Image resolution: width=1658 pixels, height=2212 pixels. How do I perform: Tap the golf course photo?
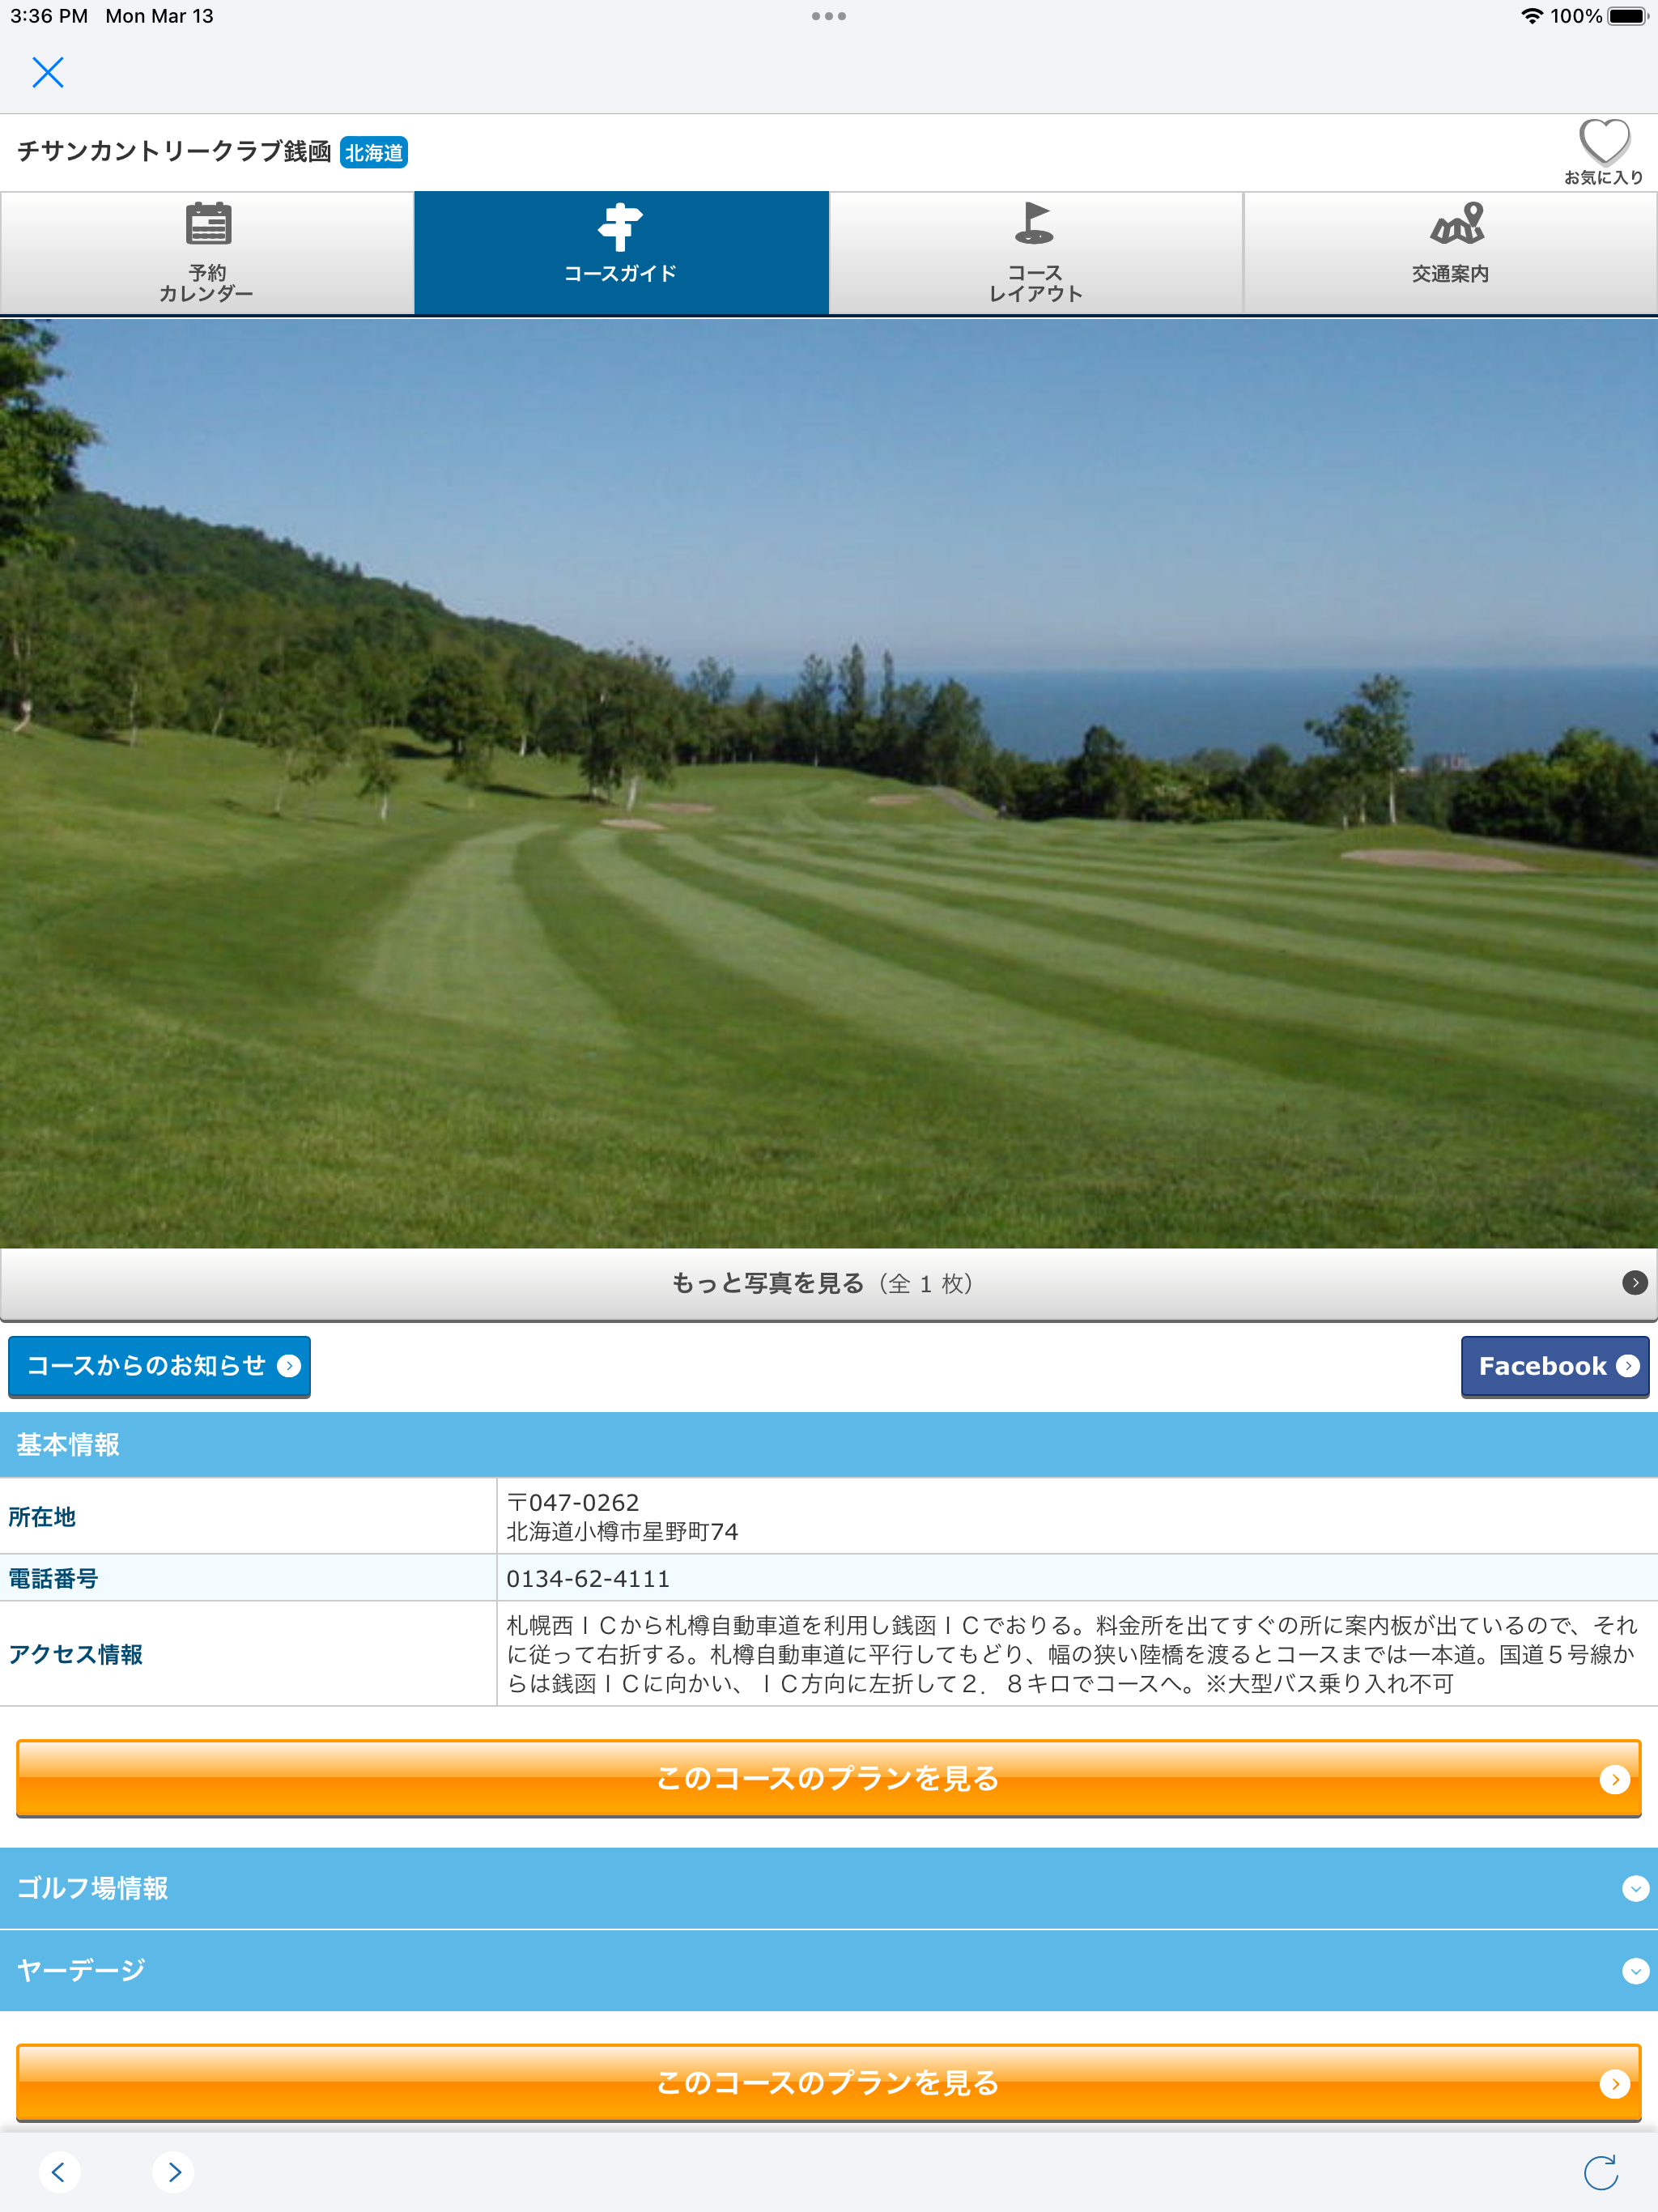pyautogui.click(x=828, y=782)
